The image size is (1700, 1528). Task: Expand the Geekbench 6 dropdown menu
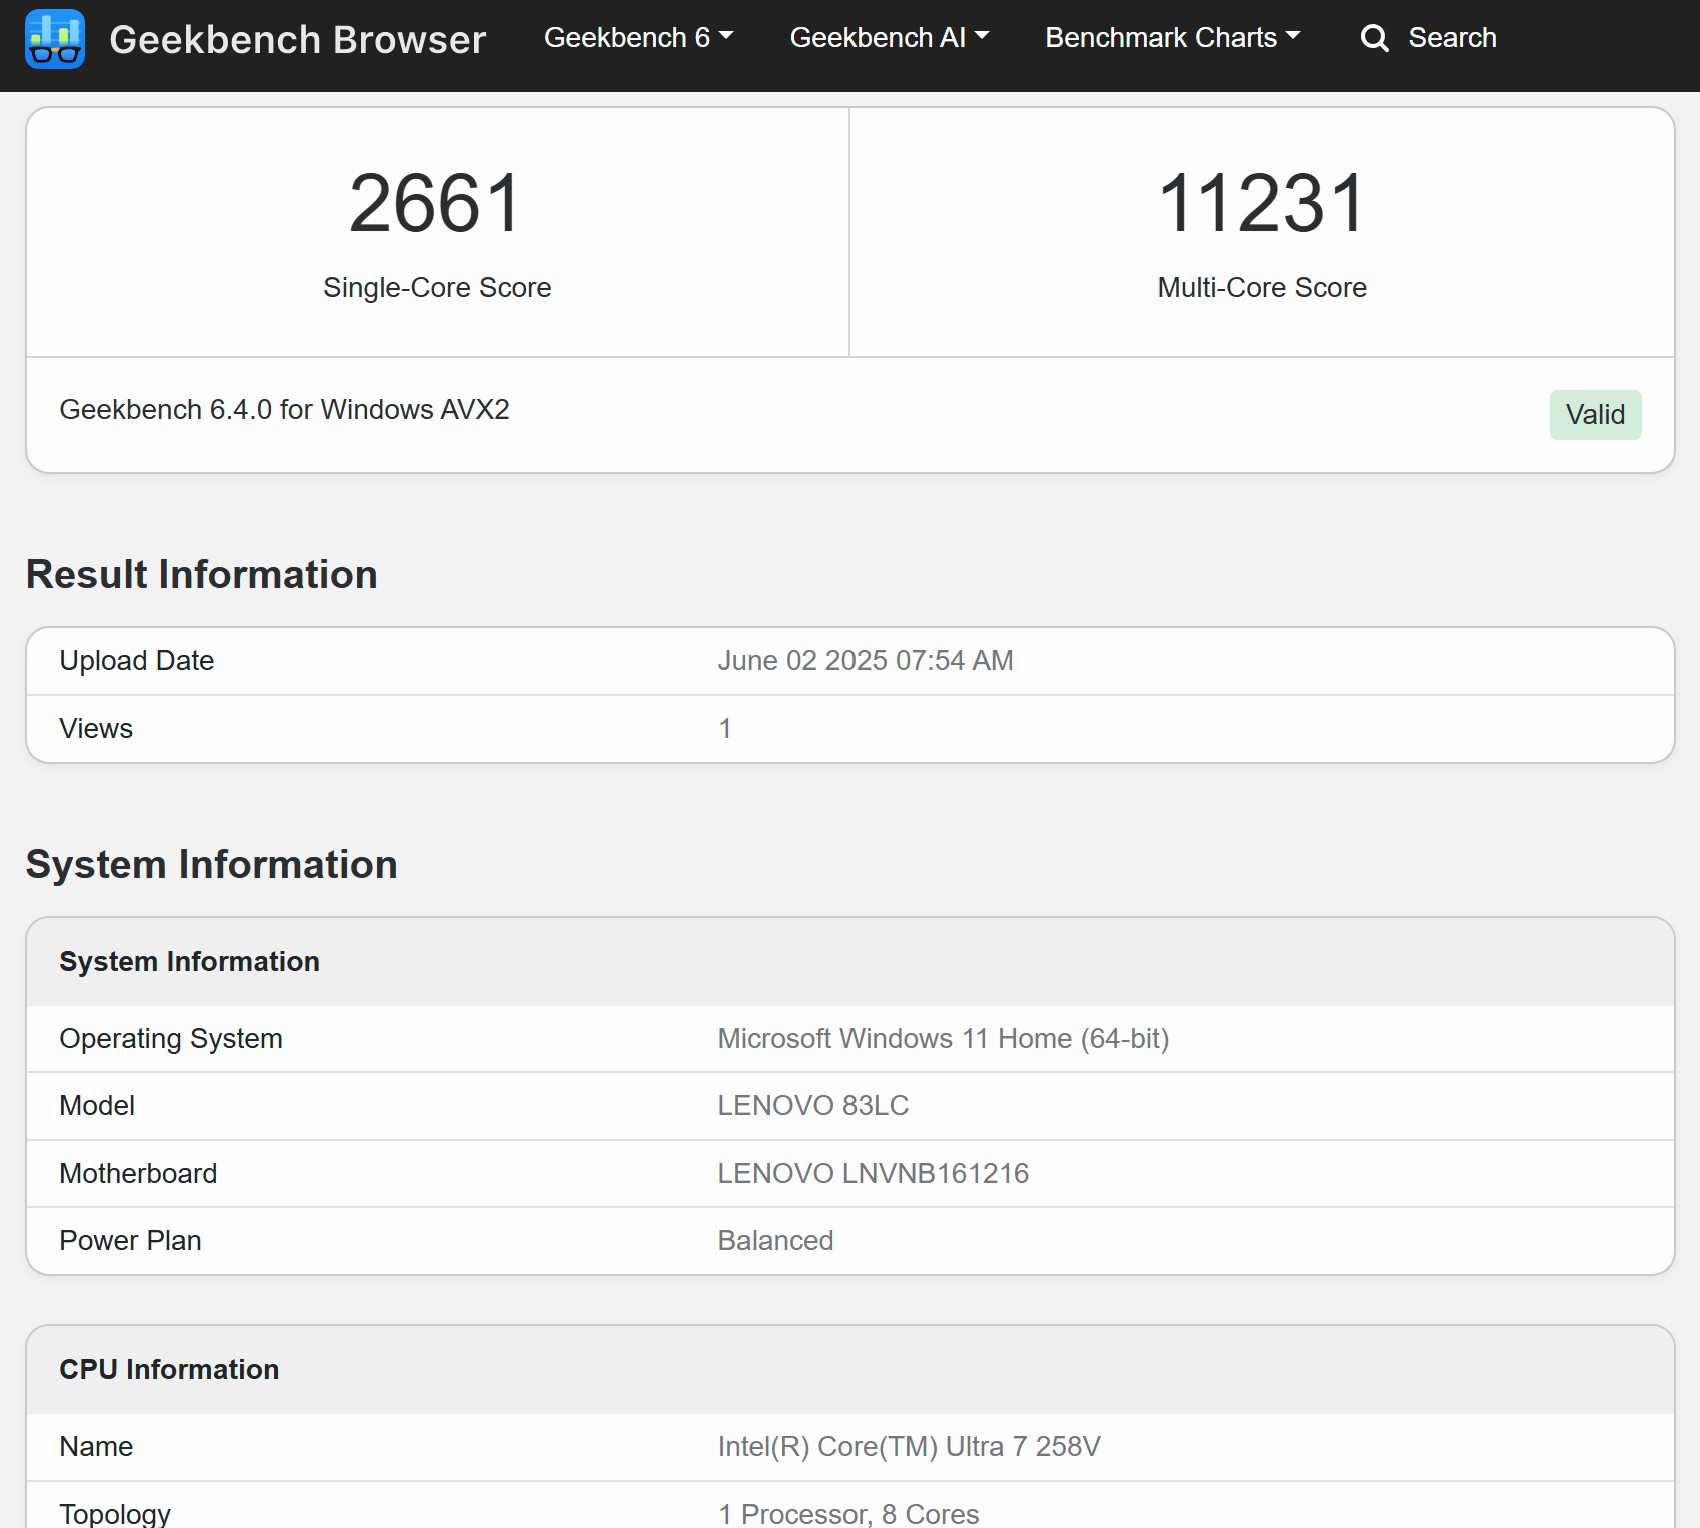pyautogui.click(x=638, y=38)
